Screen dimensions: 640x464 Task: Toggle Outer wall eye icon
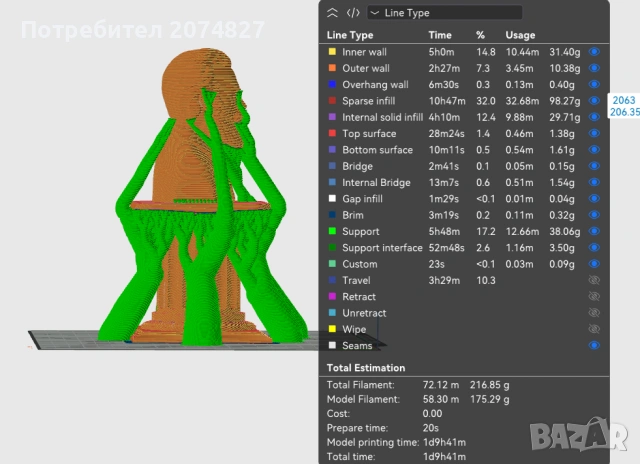594,68
